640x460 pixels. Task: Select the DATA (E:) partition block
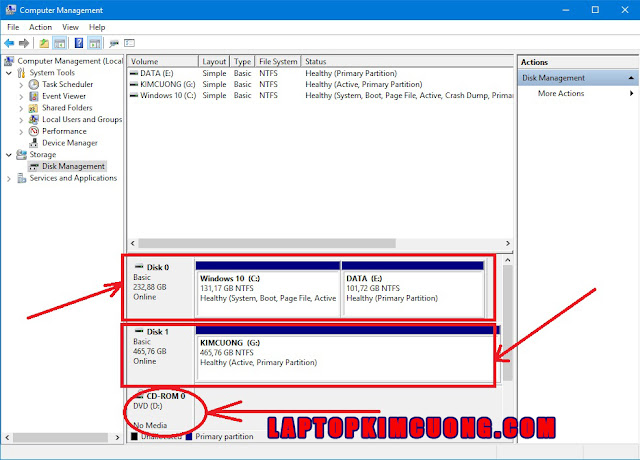click(413, 289)
